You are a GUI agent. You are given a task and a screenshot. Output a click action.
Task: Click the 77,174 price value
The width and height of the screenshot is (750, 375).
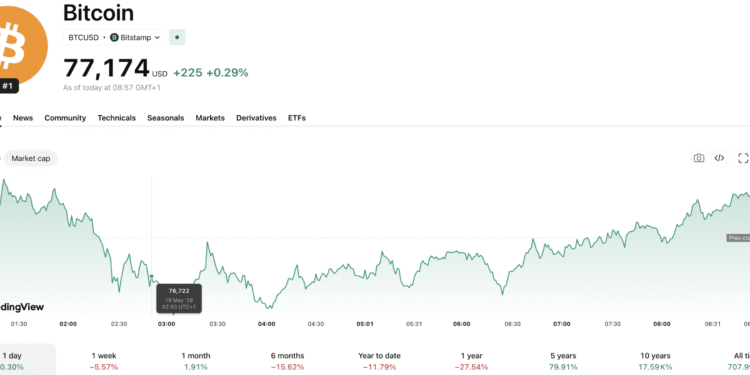(x=107, y=68)
